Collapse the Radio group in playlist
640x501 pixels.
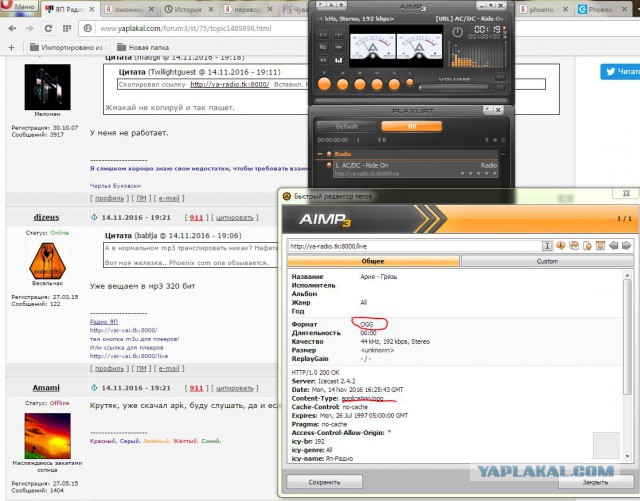(x=320, y=154)
